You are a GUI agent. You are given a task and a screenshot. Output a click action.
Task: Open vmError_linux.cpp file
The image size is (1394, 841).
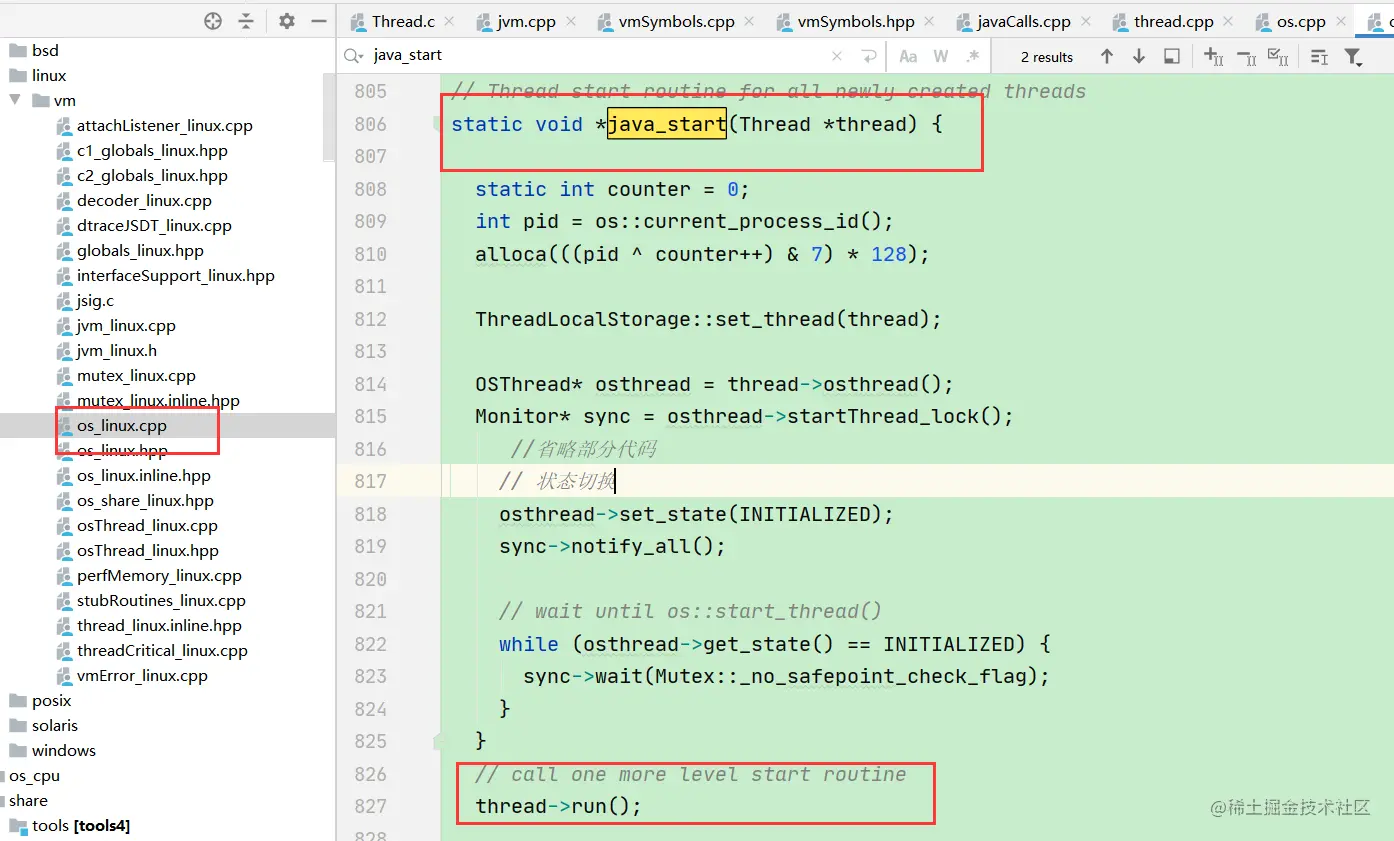pos(142,675)
